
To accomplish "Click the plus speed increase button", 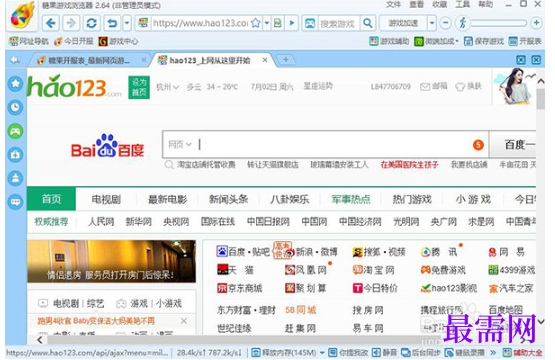I will pyautogui.click(x=536, y=23).
